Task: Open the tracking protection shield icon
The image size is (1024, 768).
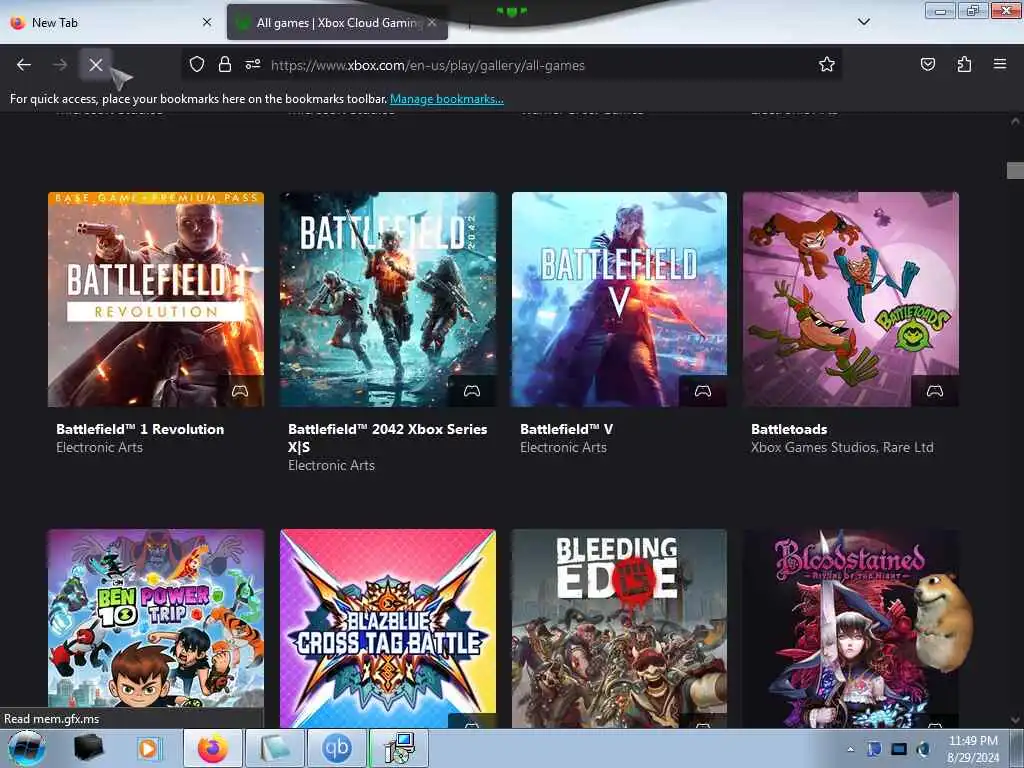Action: click(197, 64)
